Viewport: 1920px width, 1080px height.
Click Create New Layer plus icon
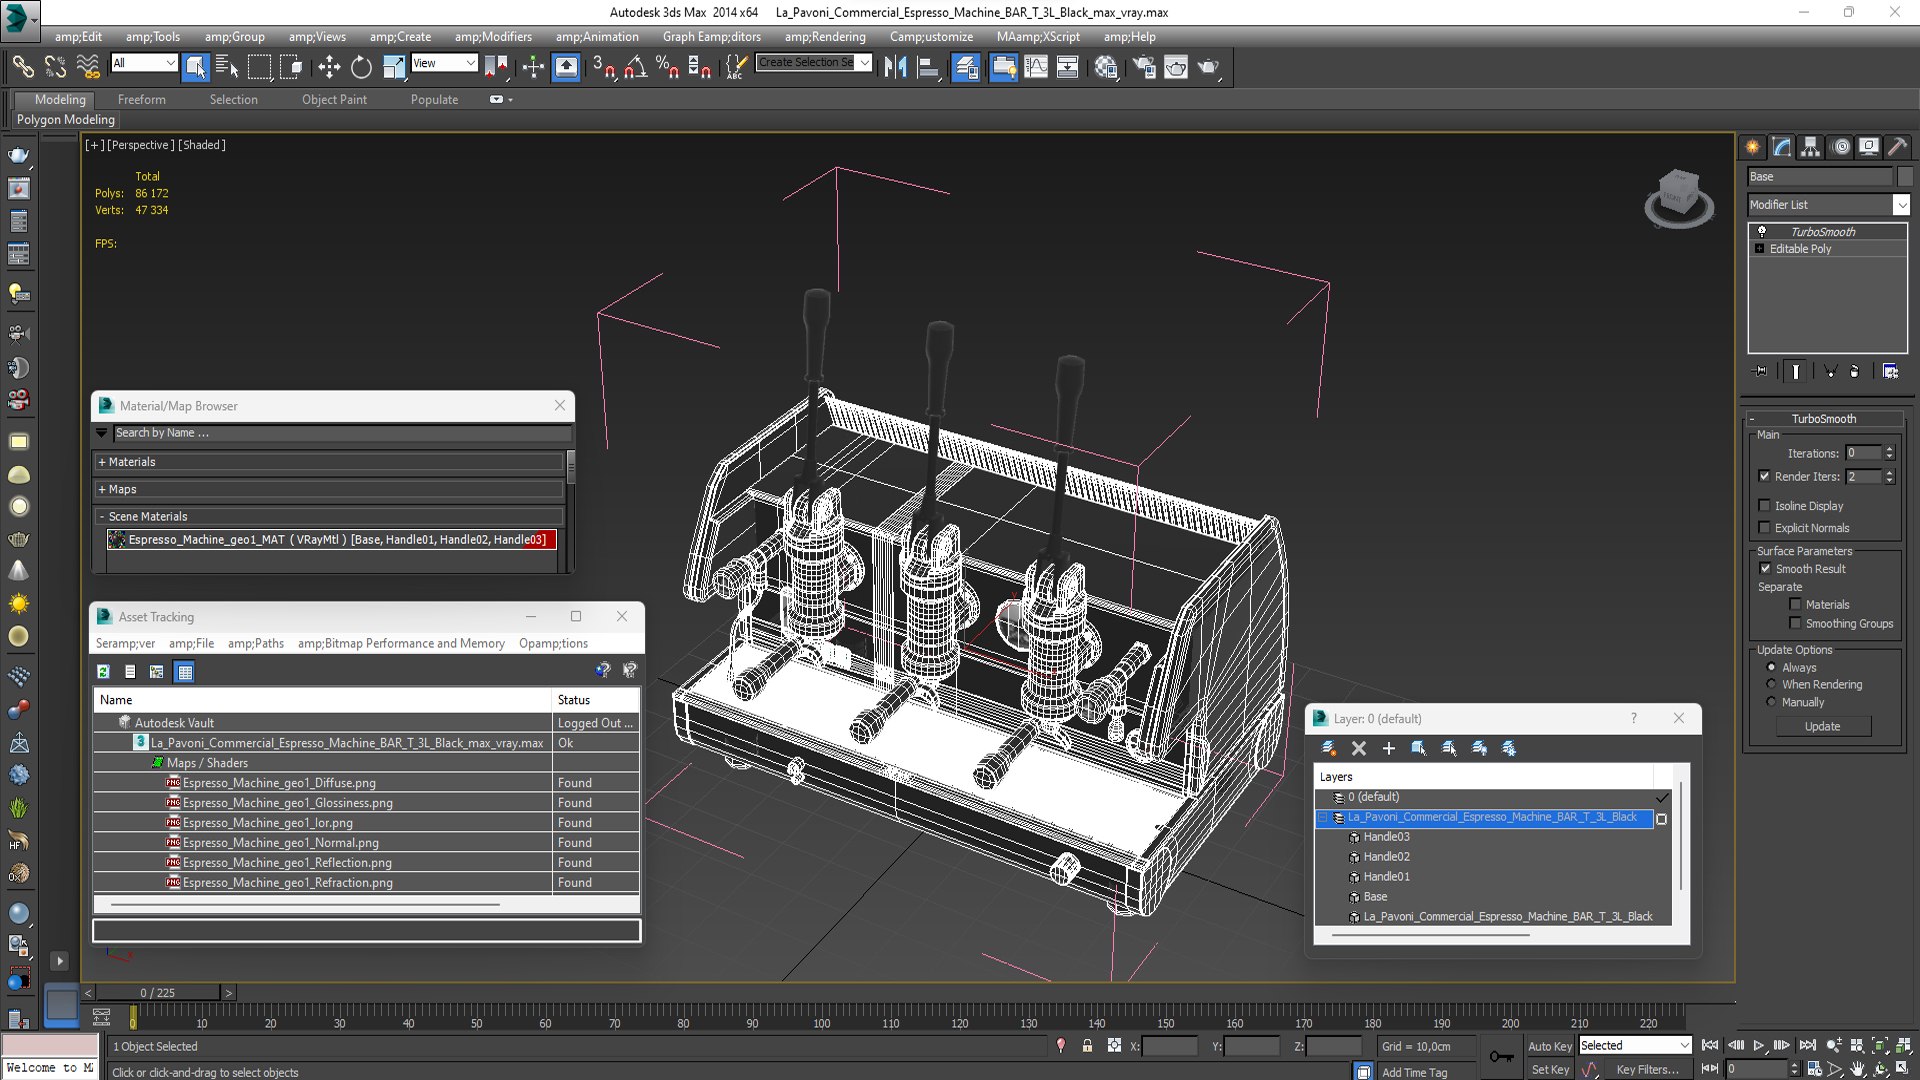[1388, 748]
